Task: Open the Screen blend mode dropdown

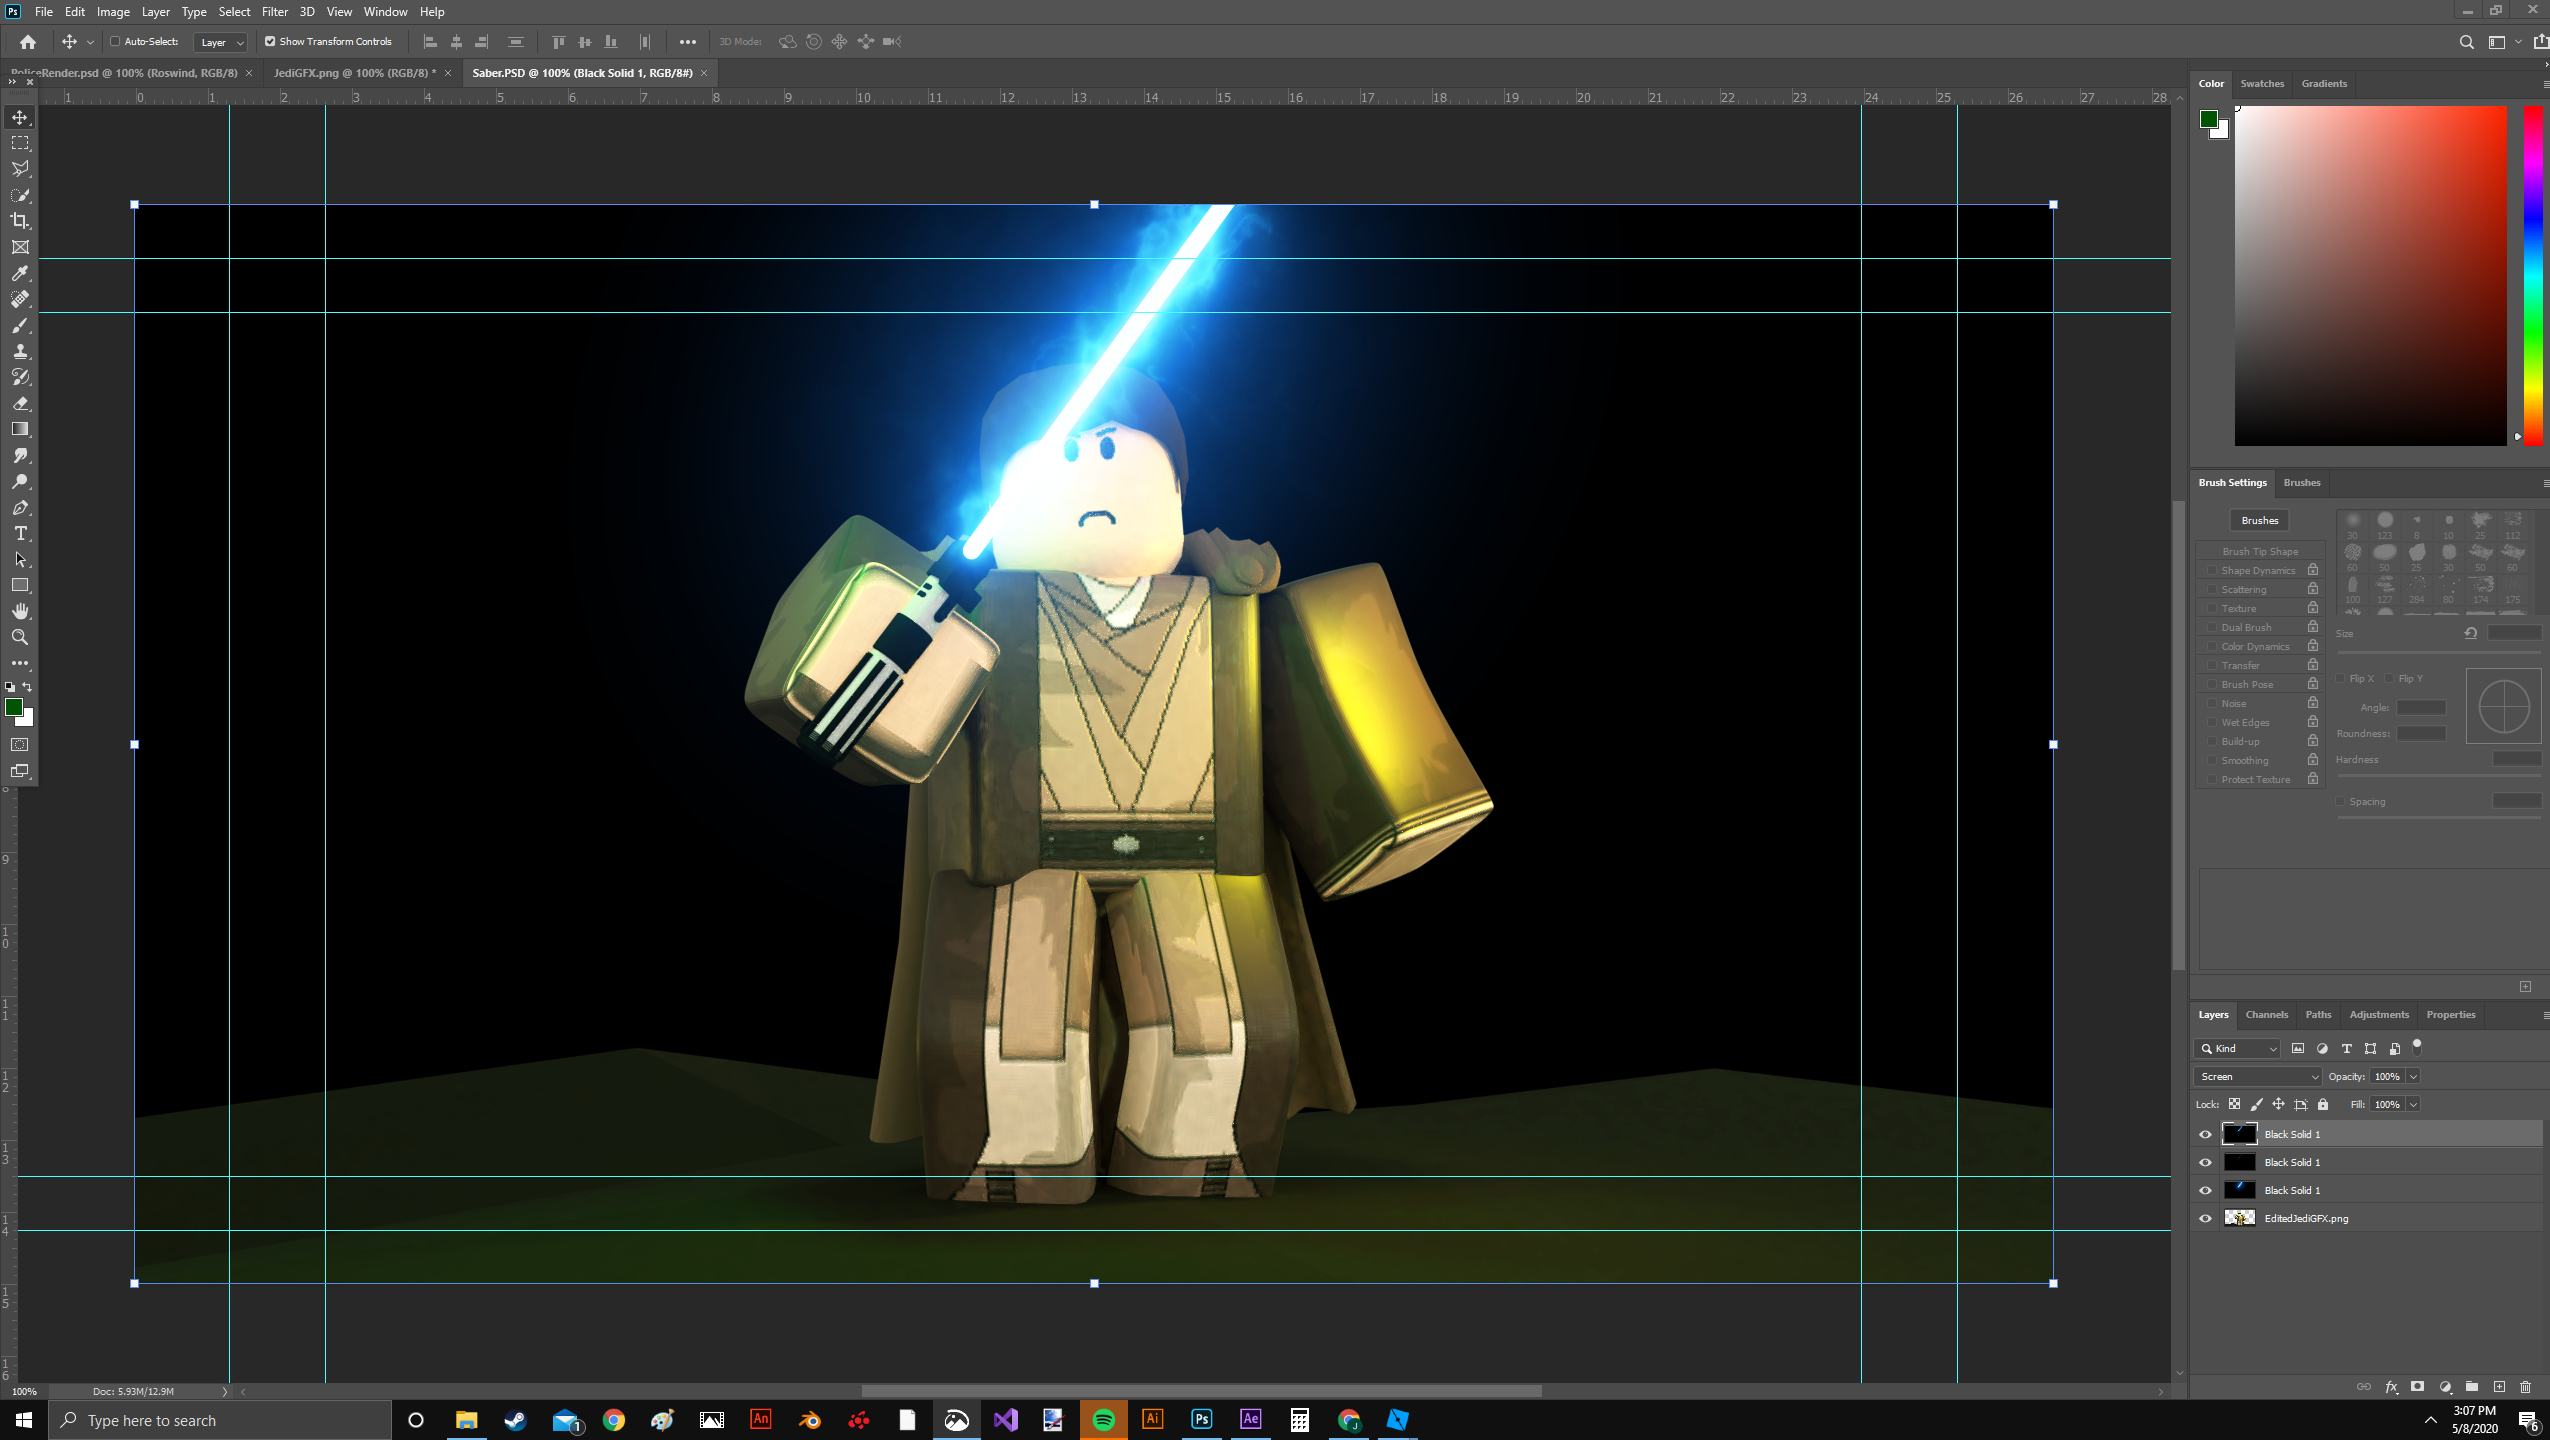Action: tap(2256, 1076)
